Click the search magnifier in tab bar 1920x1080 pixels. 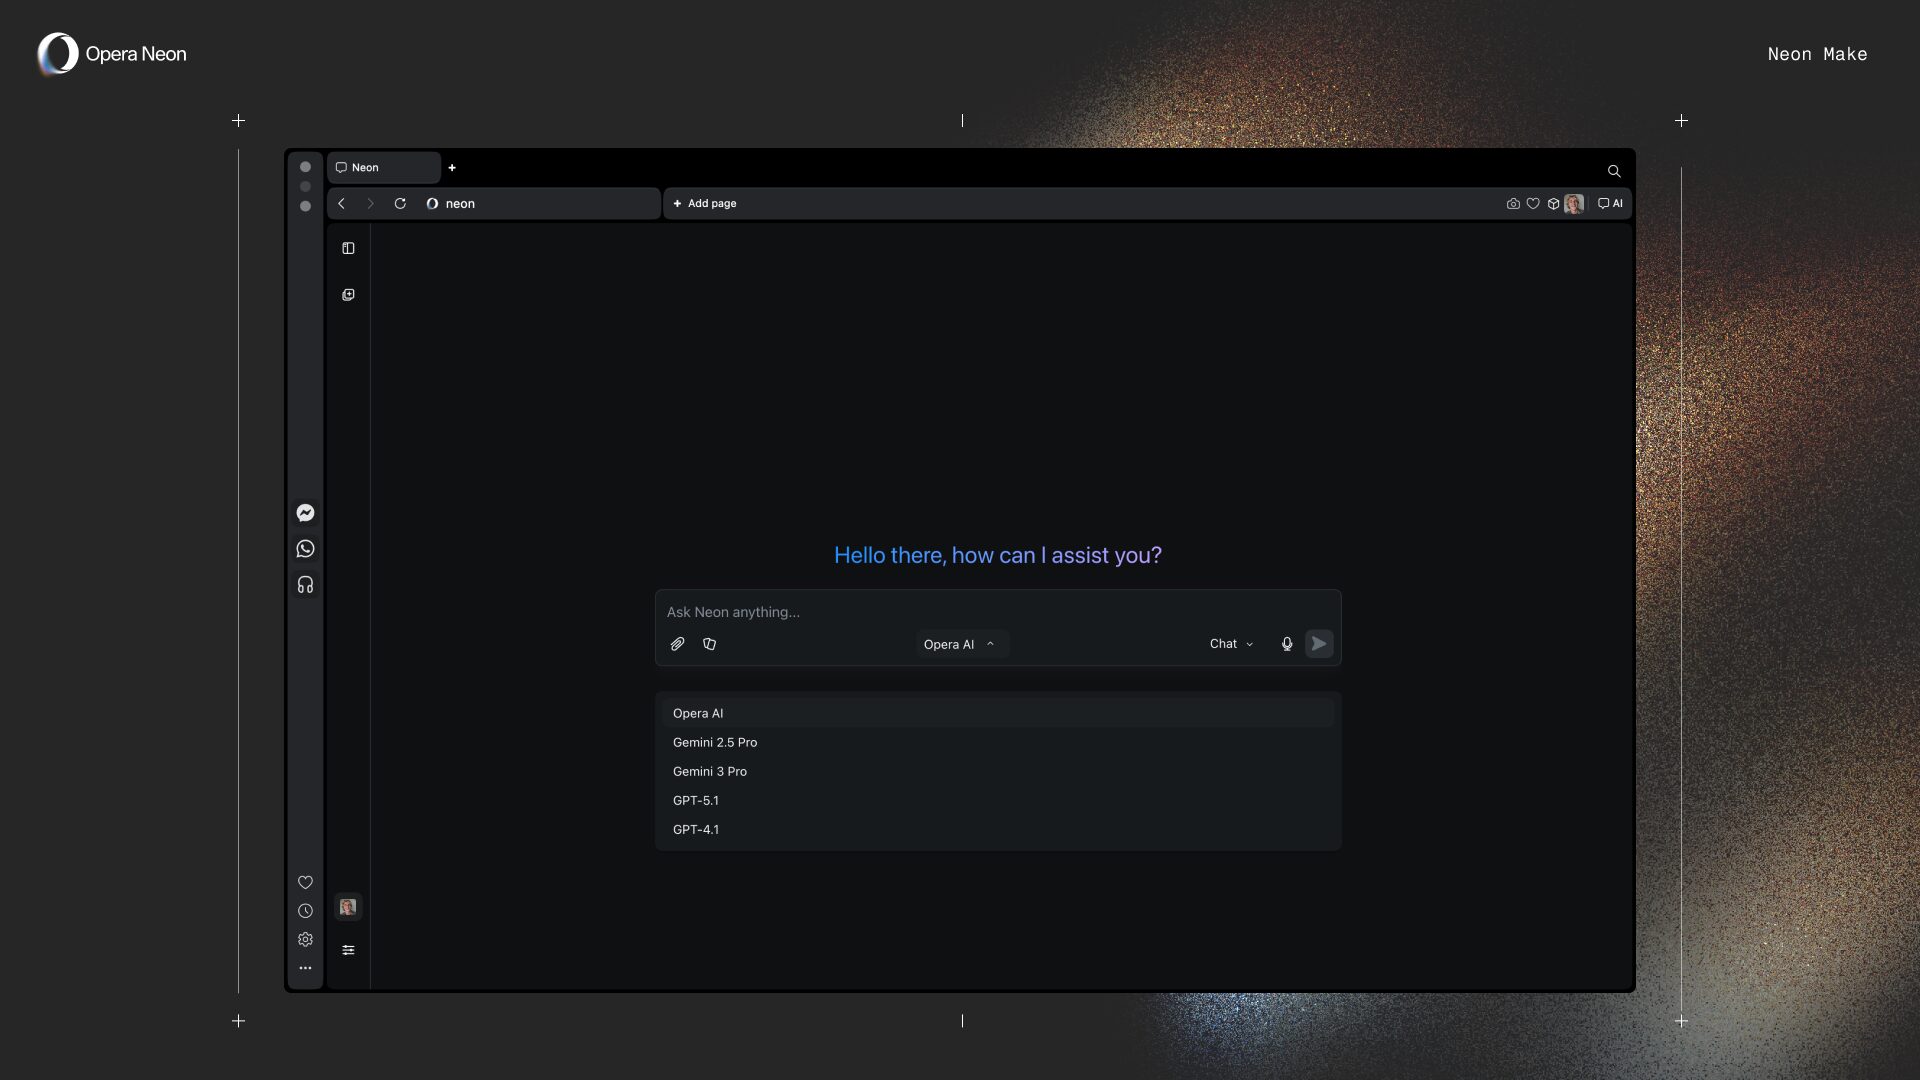pyautogui.click(x=1613, y=171)
